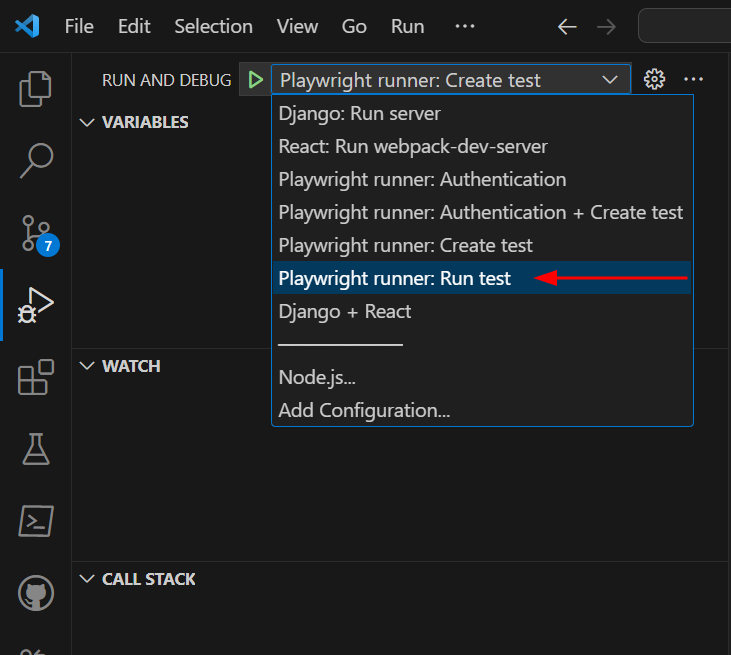Go back with the left arrow
731x655 pixels.
tap(567, 27)
